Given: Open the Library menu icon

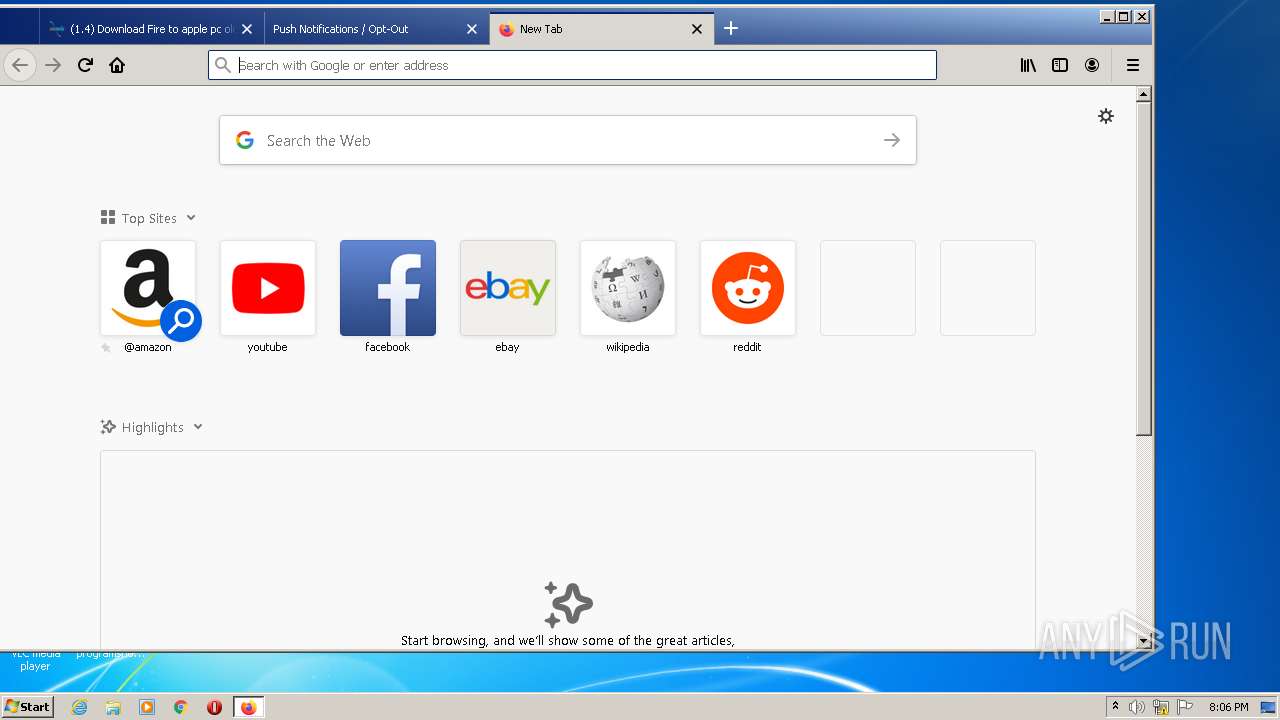Looking at the screenshot, I should (x=1028, y=65).
